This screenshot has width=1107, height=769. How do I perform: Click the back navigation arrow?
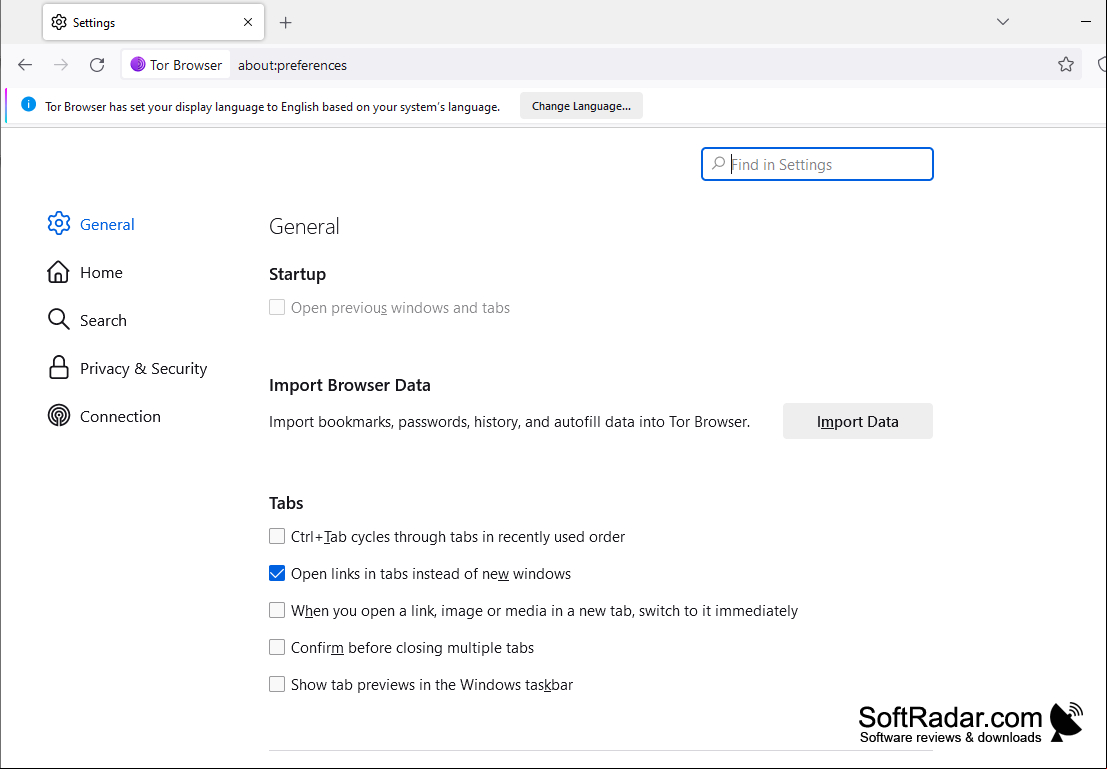pyautogui.click(x=25, y=65)
